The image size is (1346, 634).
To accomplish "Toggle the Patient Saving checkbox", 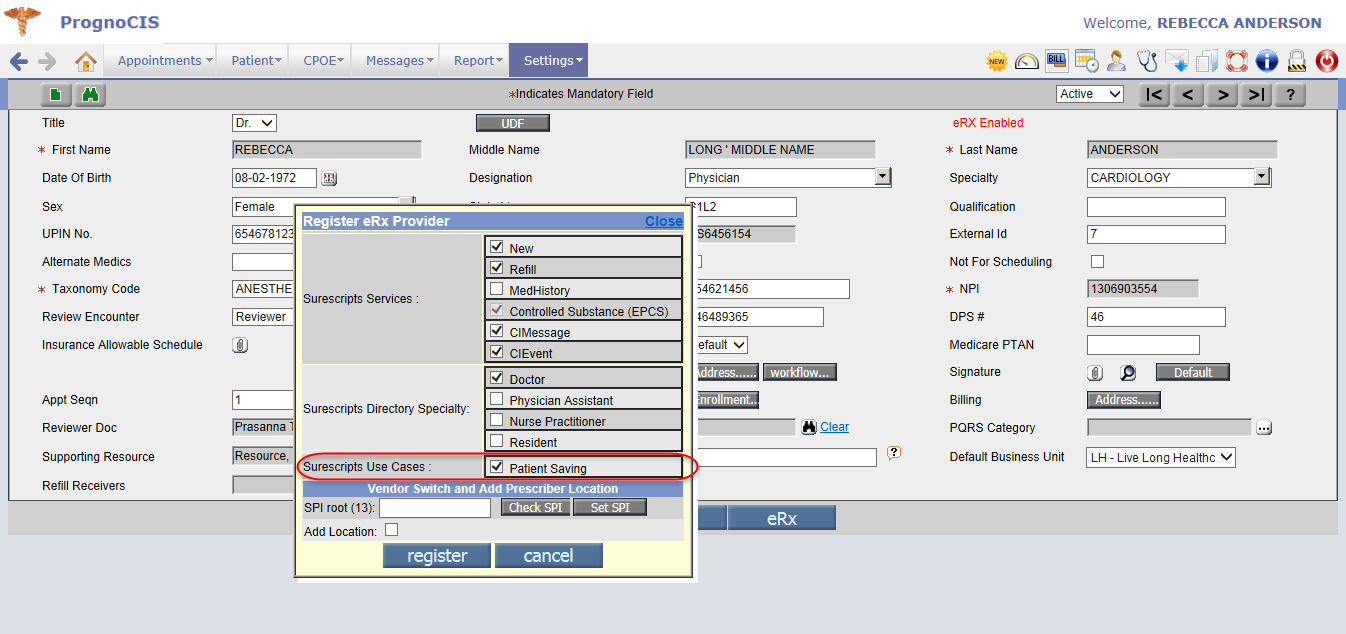I will [496, 466].
